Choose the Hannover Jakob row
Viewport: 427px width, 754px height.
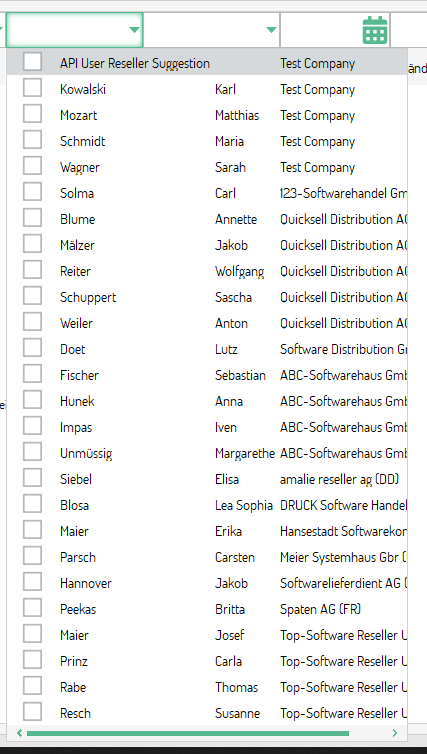pos(207,583)
